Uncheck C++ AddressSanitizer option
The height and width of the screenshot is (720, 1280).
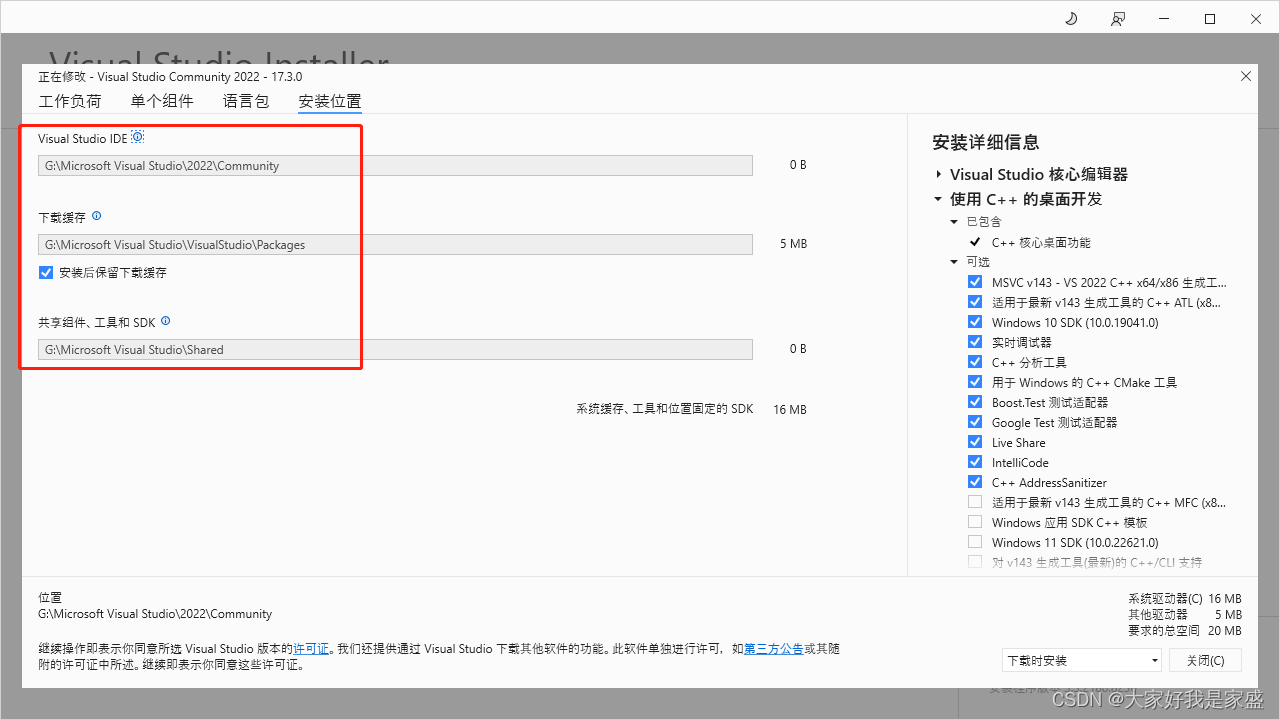(975, 482)
